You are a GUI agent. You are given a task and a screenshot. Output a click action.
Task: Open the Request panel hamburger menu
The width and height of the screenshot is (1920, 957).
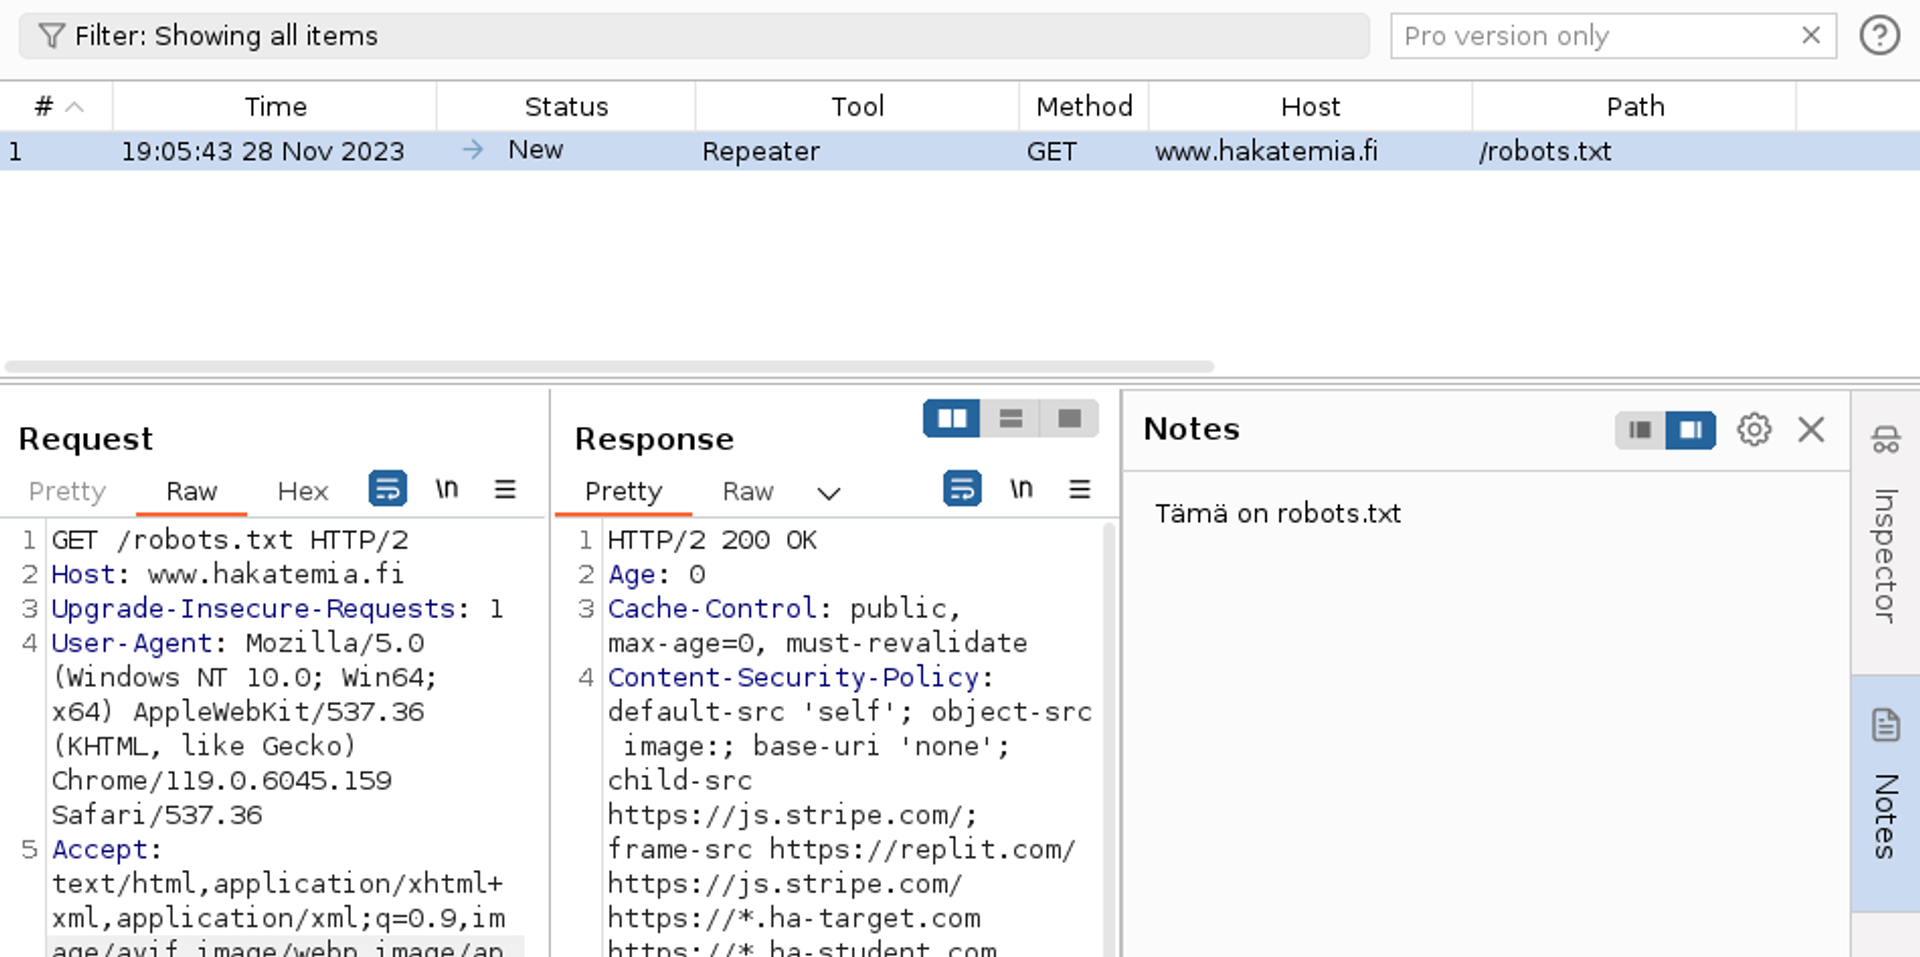[x=505, y=489]
